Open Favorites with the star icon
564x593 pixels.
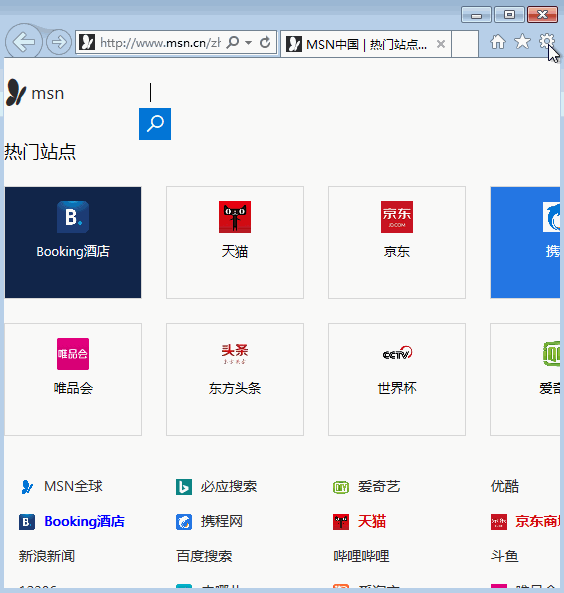click(522, 42)
